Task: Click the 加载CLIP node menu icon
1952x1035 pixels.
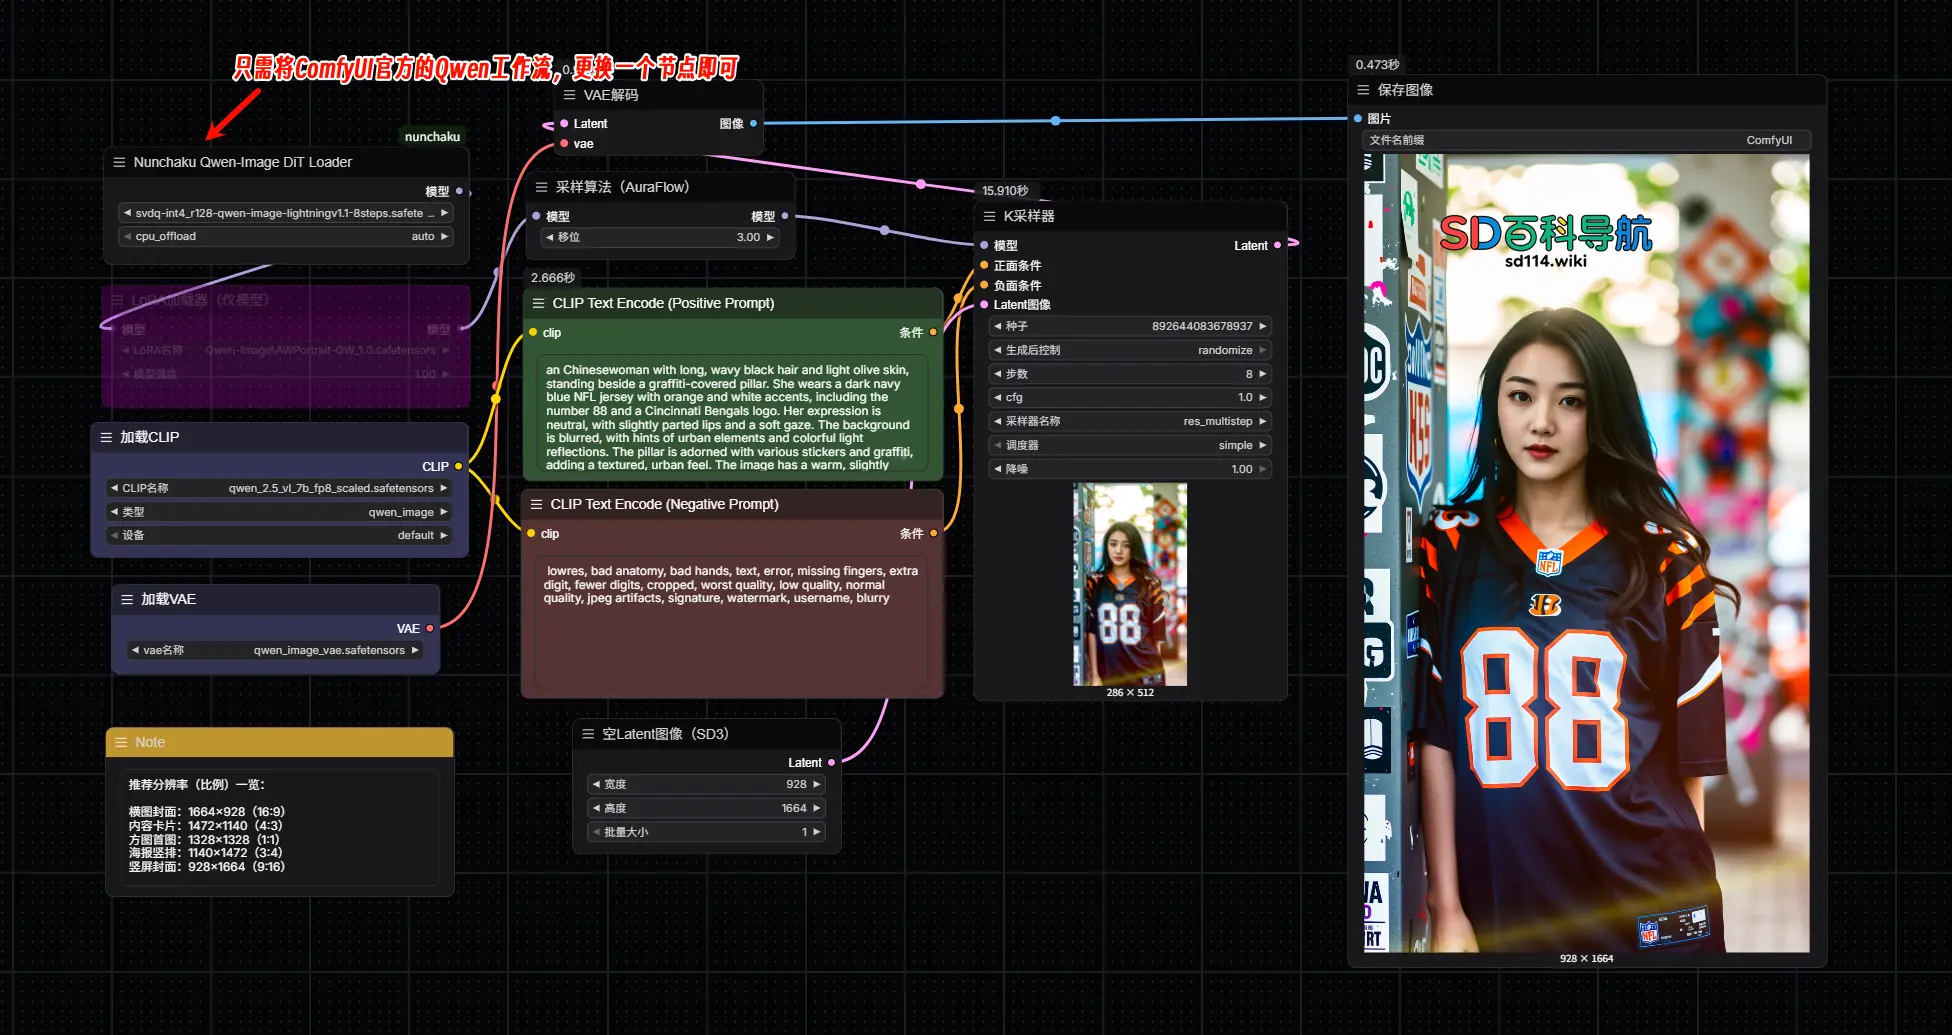Action: point(106,437)
